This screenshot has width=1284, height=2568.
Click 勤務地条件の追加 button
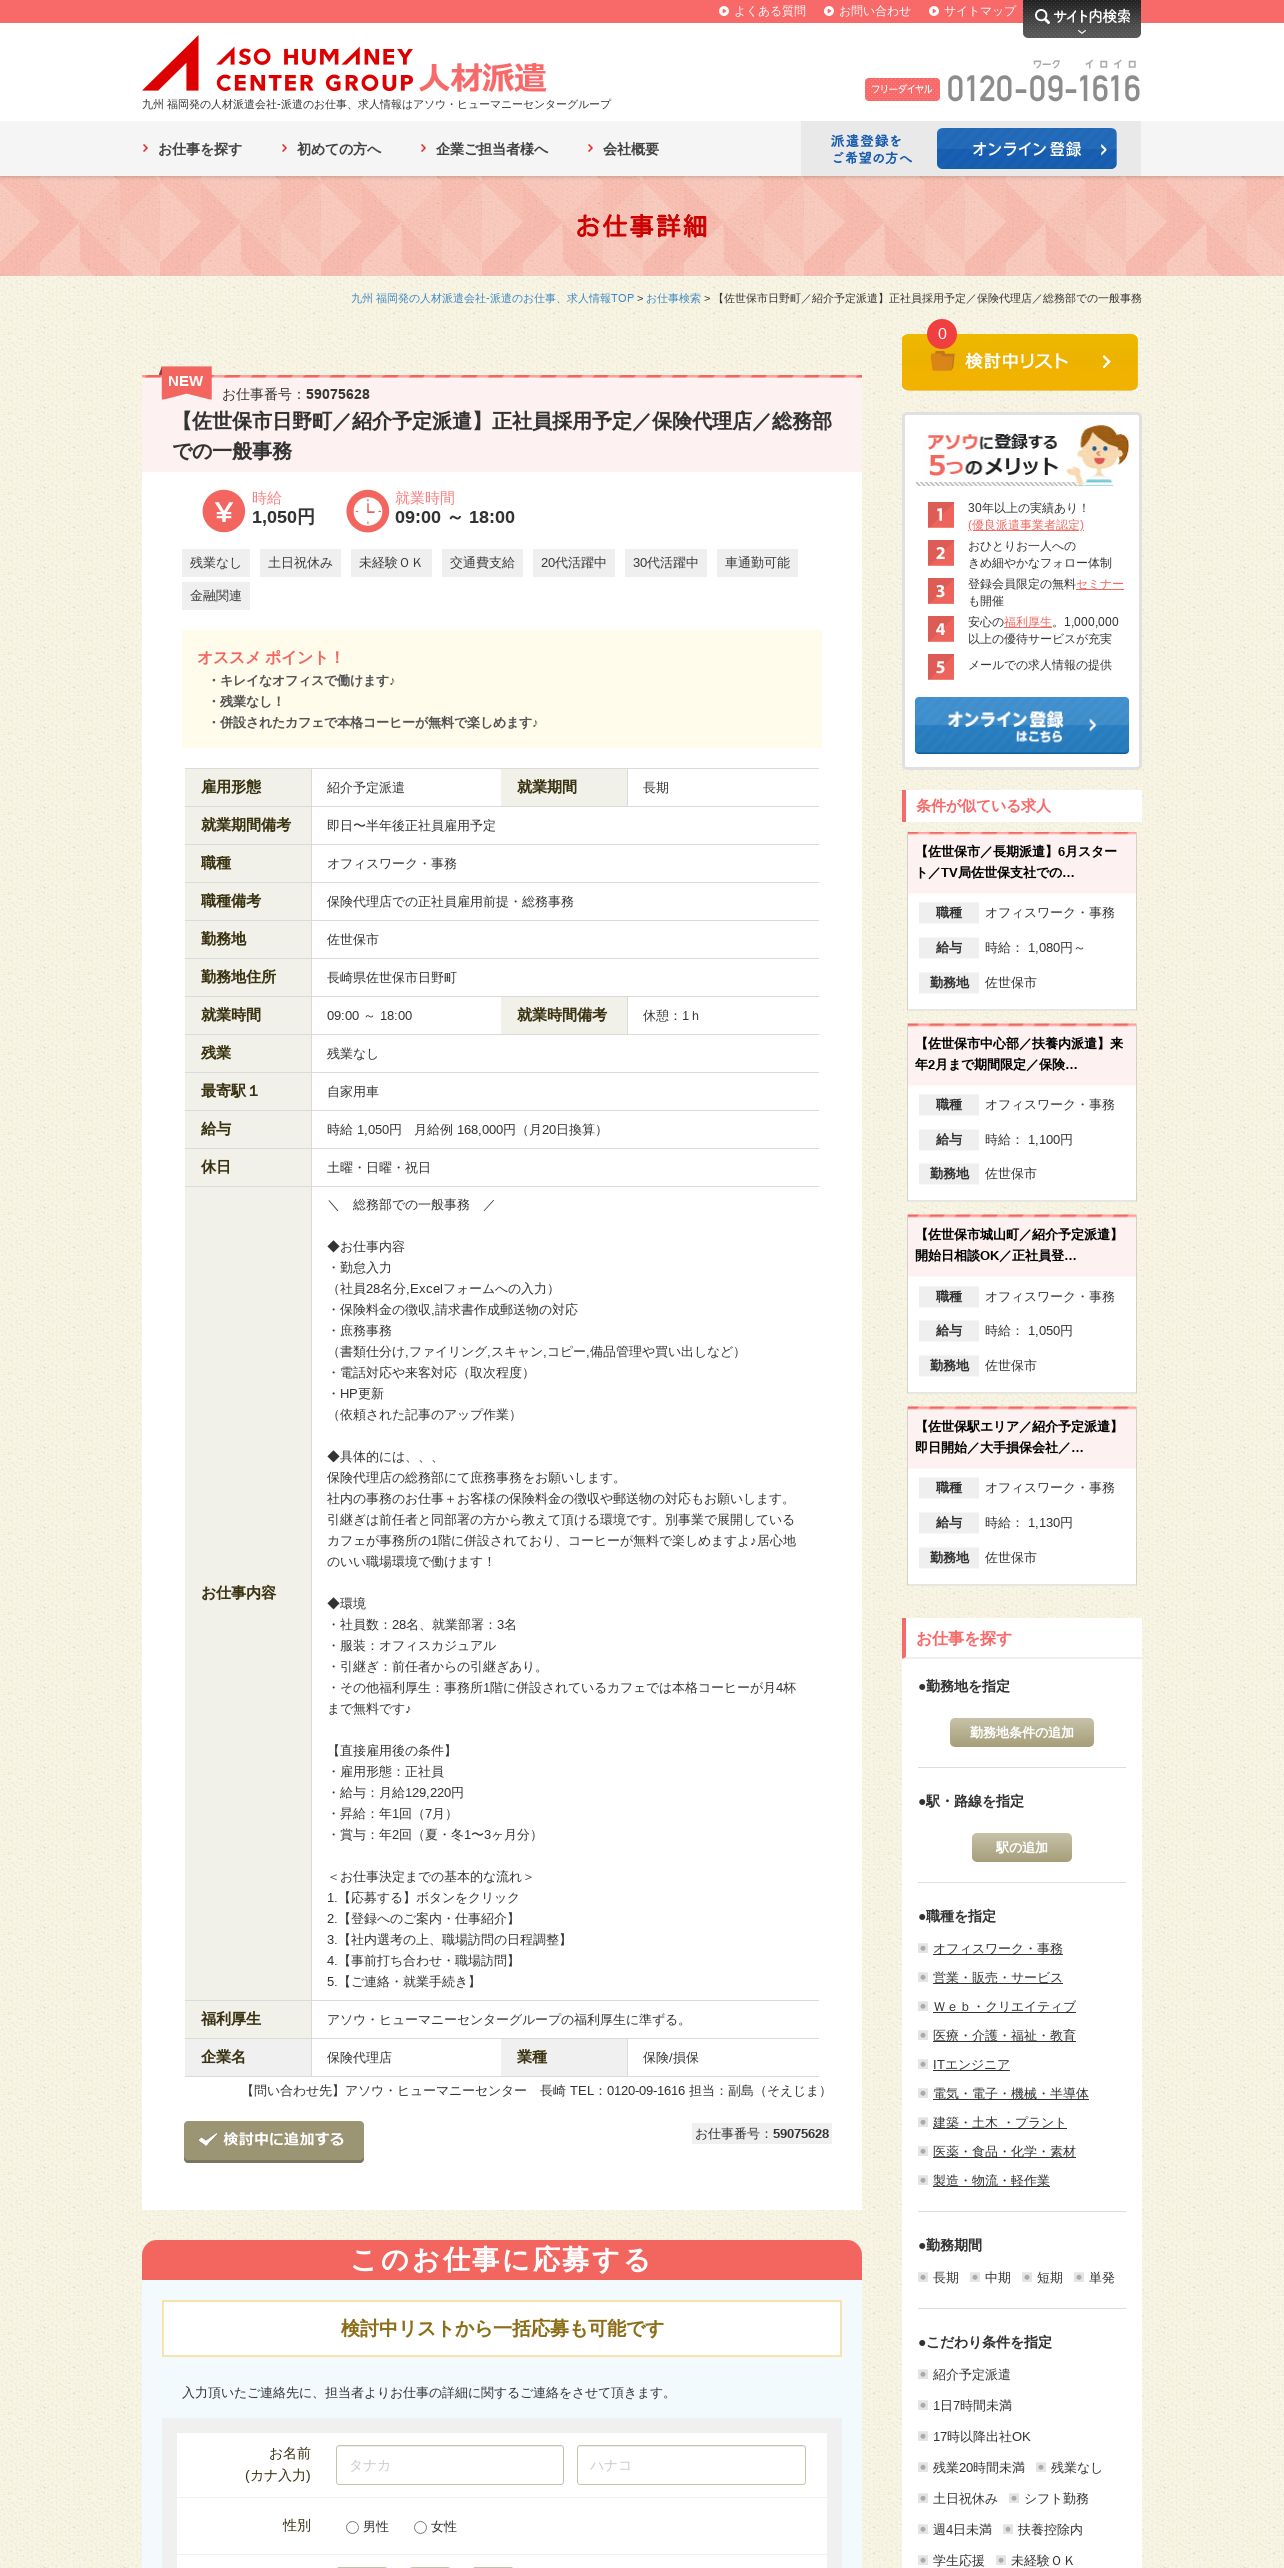(x=1021, y=1732)
